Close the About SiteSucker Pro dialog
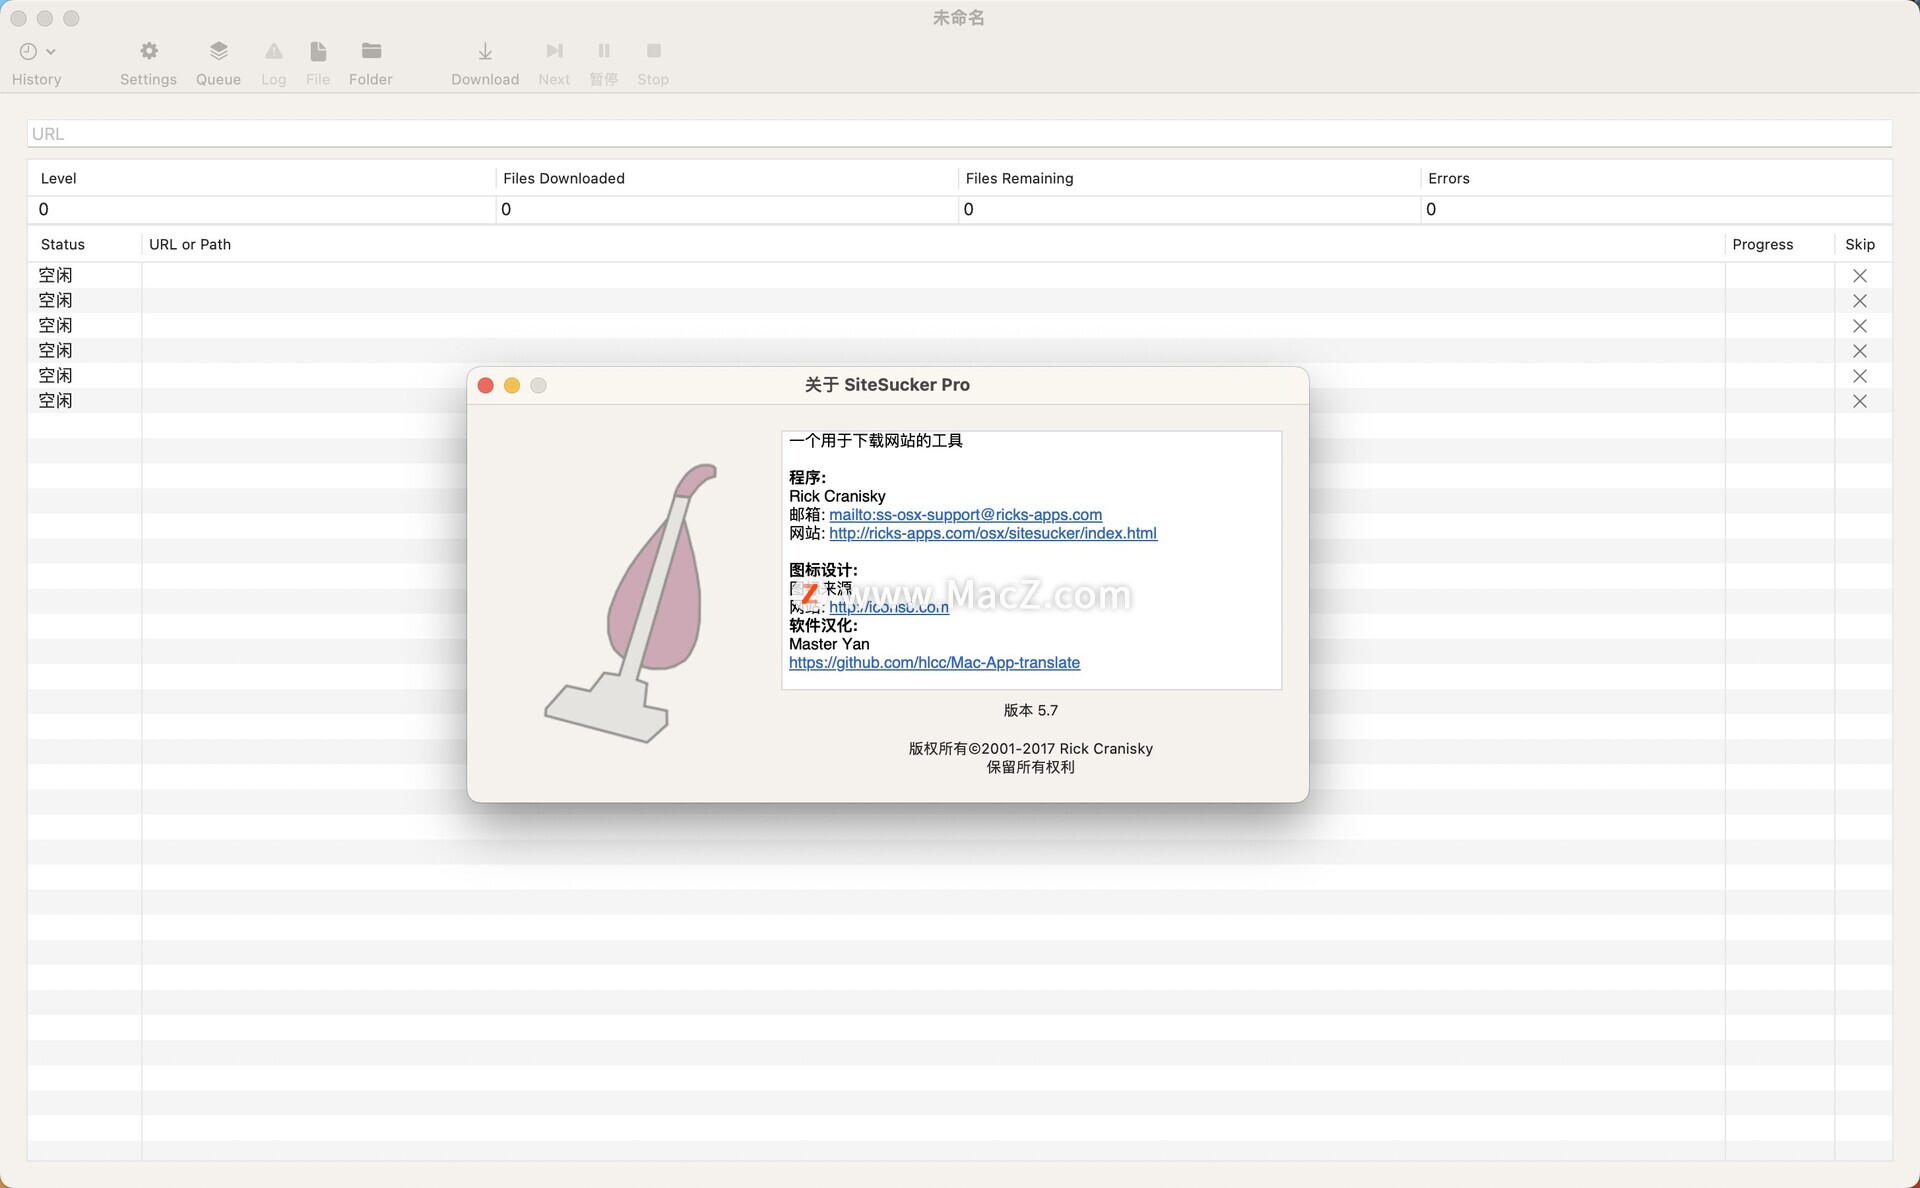Image resolution: width=1920 pixels, height=1188 pixels. [486, 386]
